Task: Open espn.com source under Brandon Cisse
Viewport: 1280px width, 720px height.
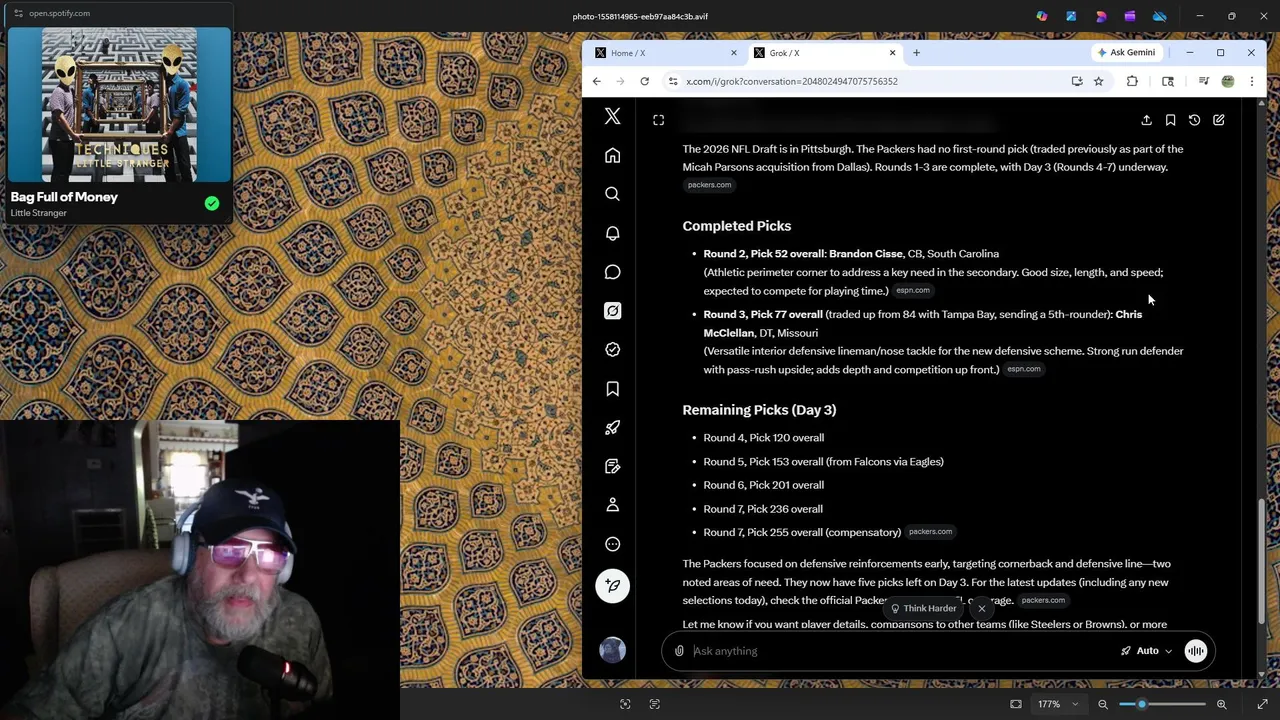Action: click(x=912, y=290)
